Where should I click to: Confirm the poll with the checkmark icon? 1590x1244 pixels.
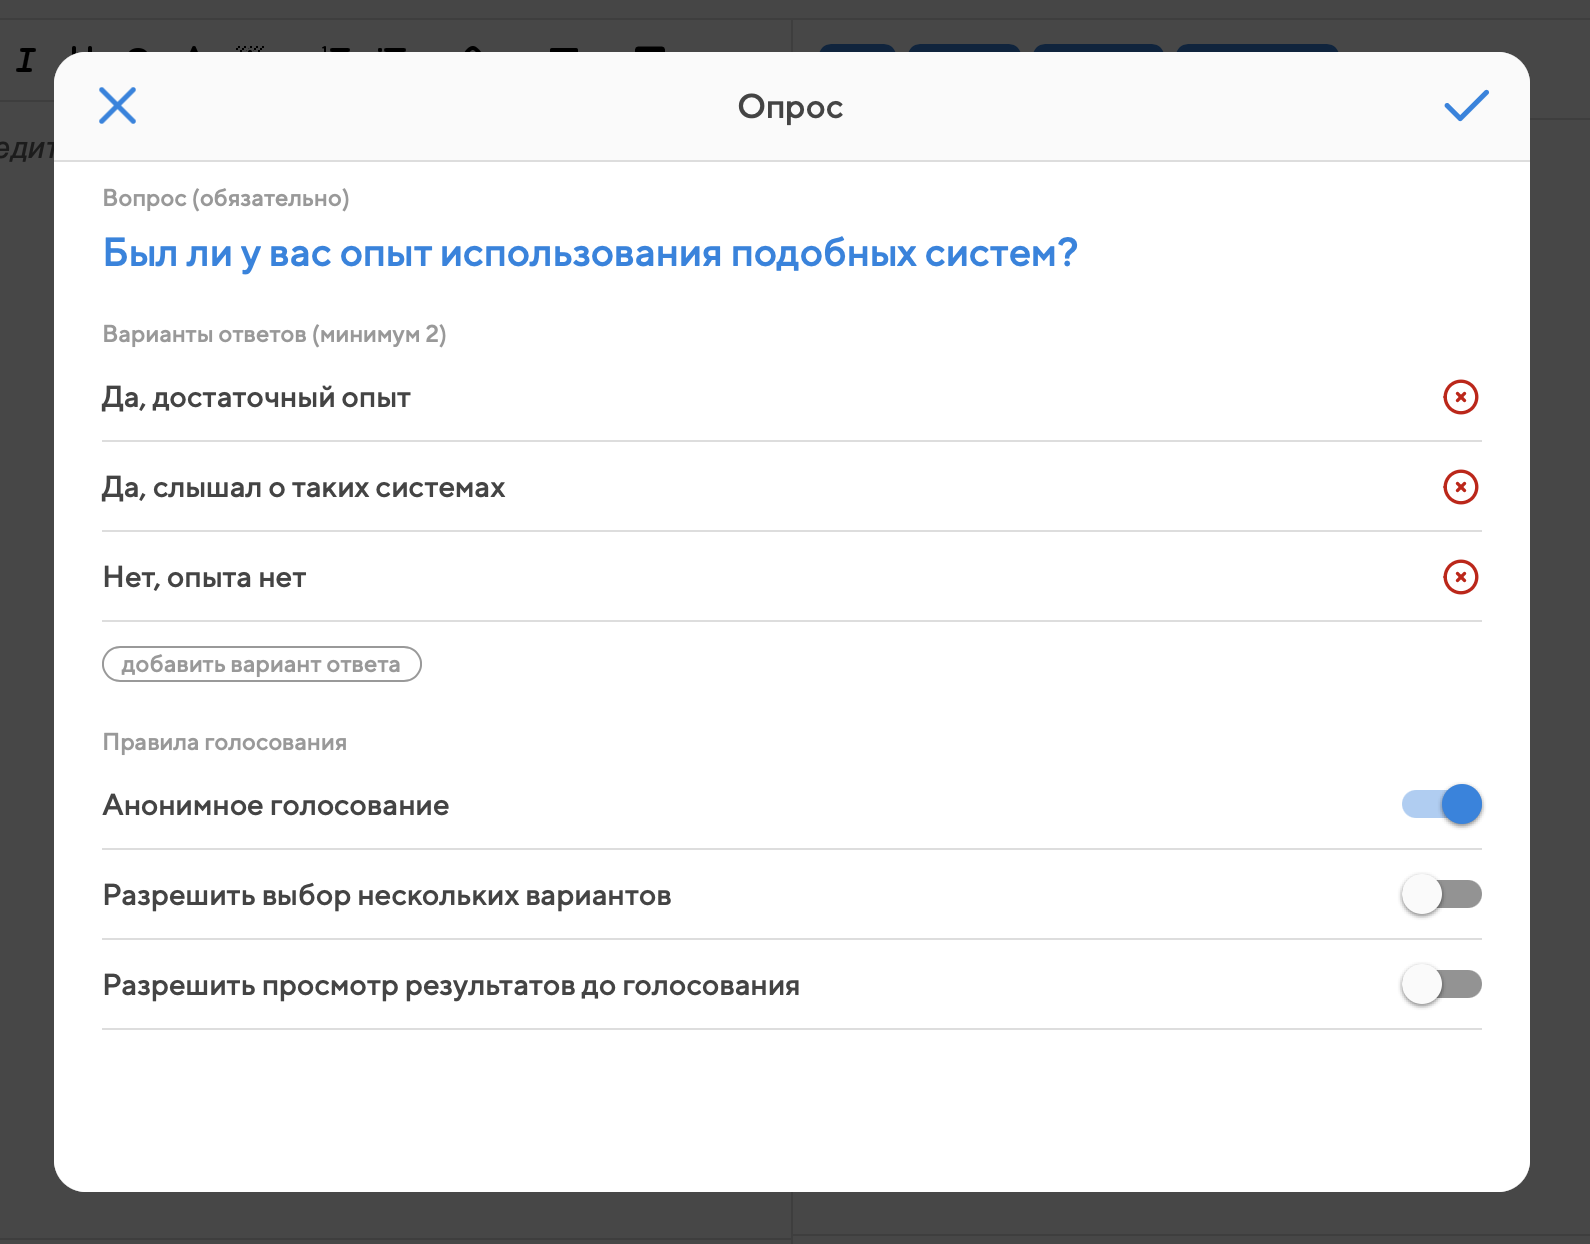1466,105
